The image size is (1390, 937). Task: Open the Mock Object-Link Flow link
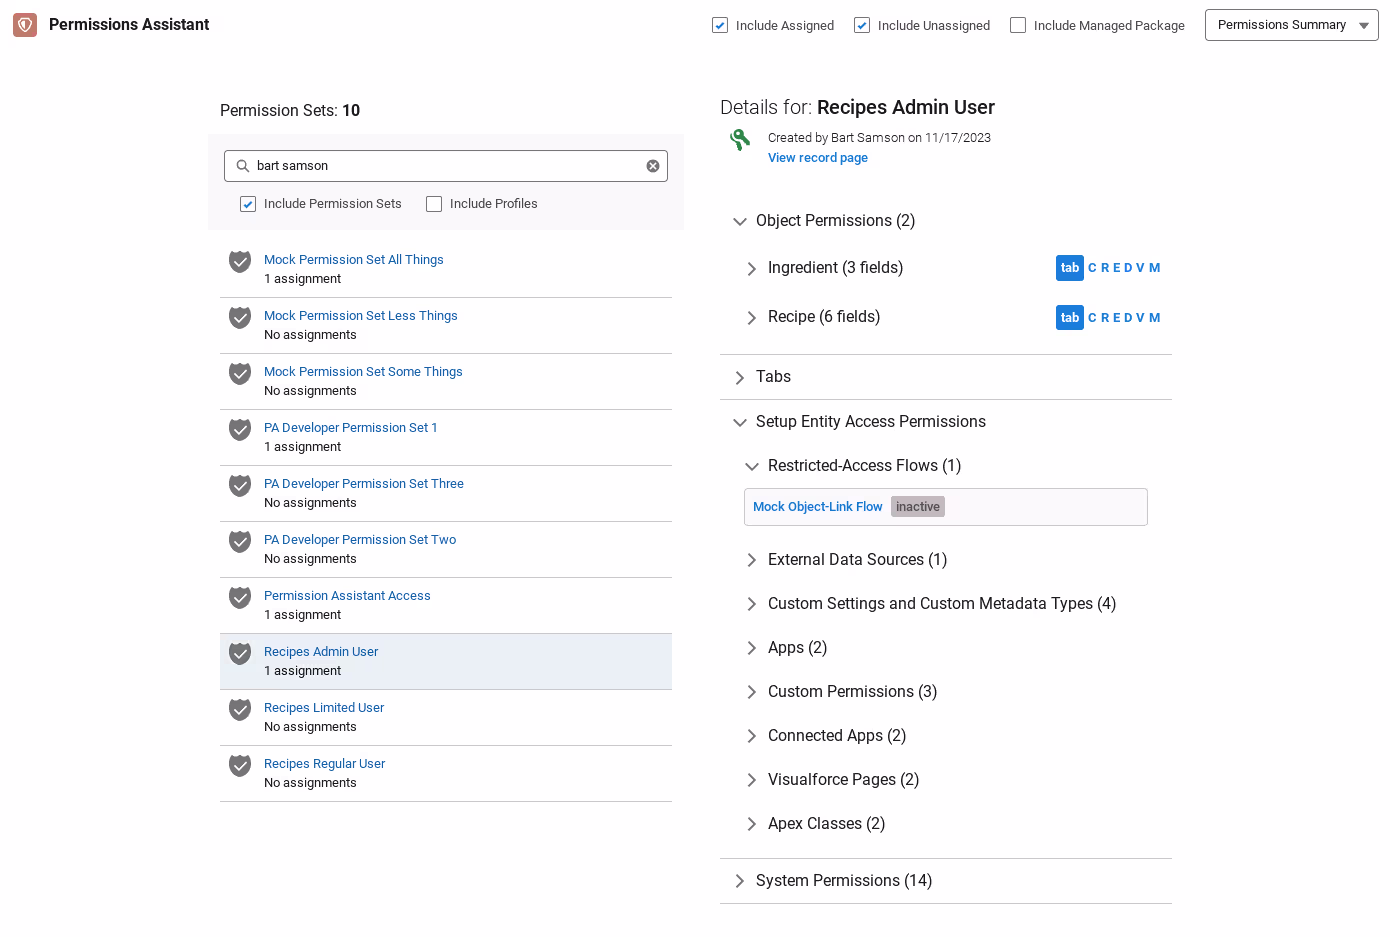pyautogui.click(x=818, y=507)
